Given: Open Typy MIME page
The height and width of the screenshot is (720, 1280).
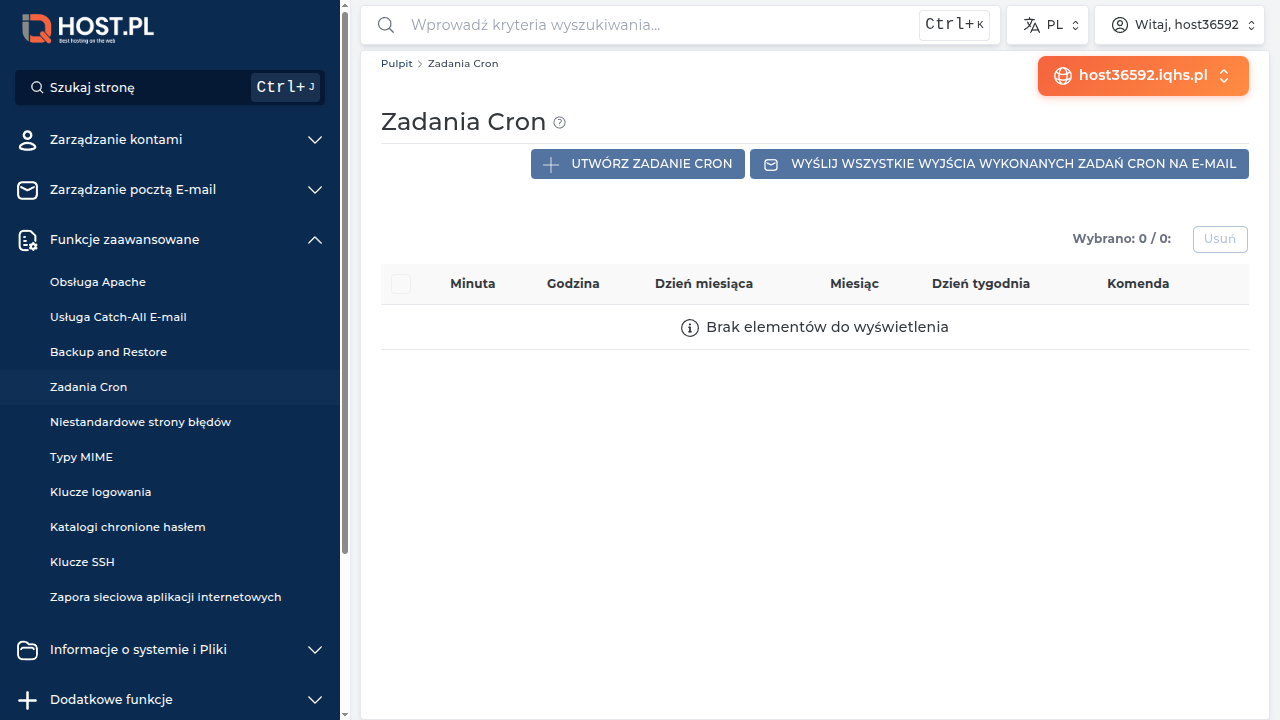Looking at the screenshot, I should [81, 457].
